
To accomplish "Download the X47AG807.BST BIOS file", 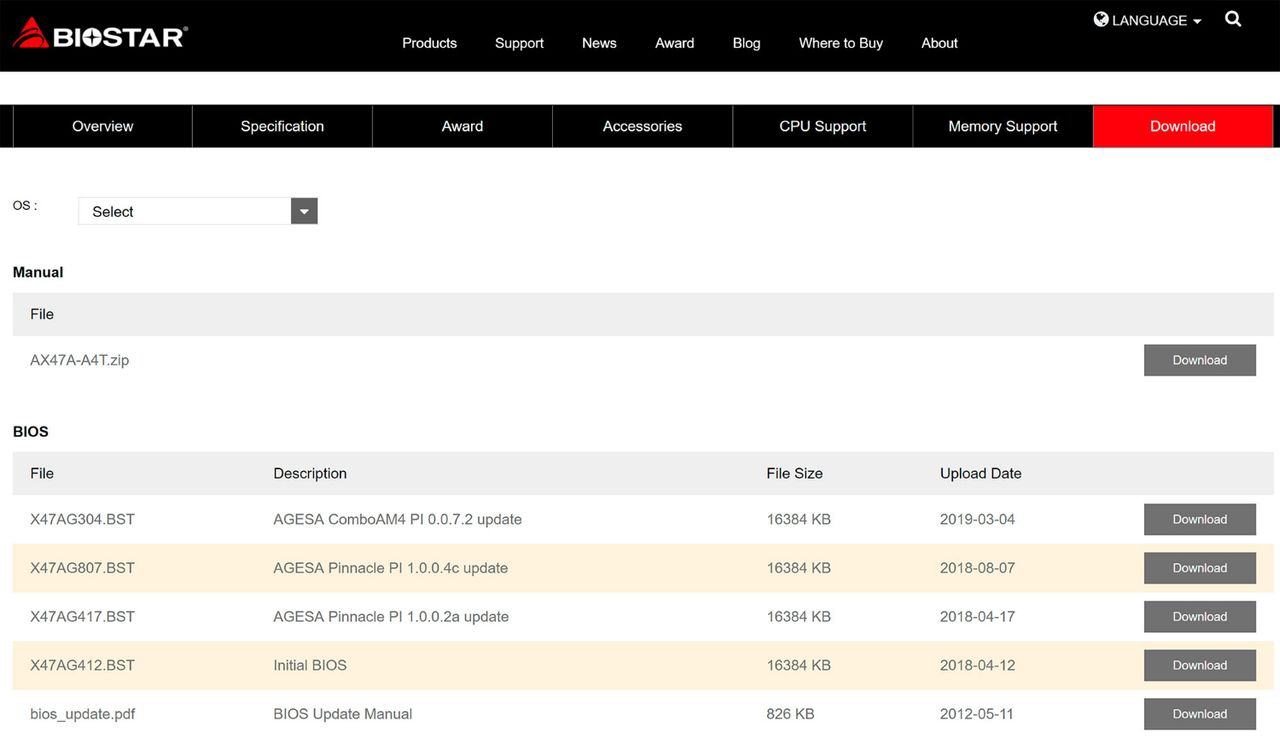I will (1200, 568).
